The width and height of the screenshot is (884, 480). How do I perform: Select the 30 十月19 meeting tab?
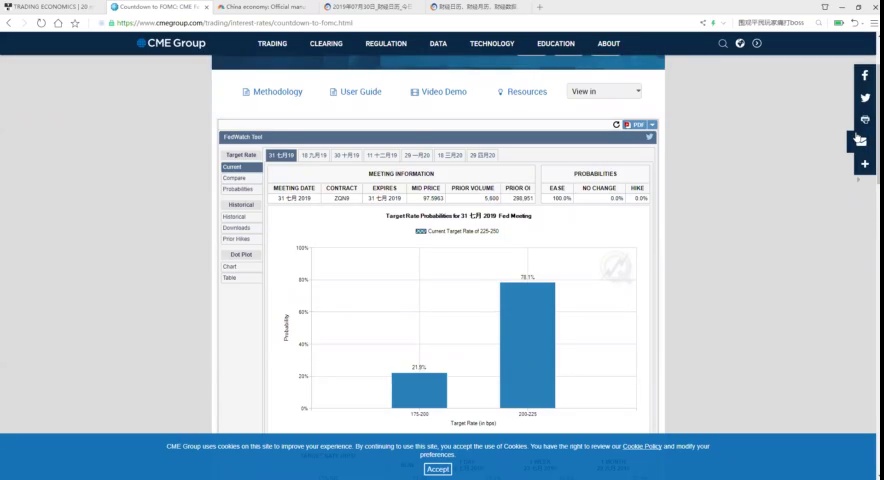point(346,155)
